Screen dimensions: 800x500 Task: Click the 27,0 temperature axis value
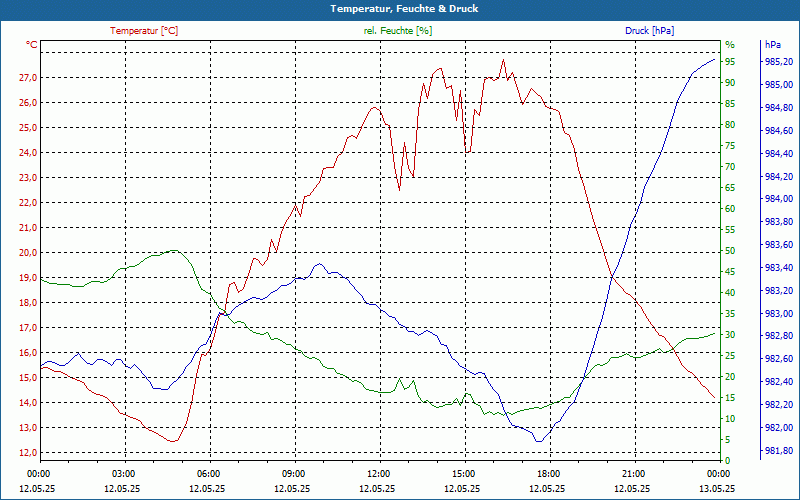coord(28,78)
